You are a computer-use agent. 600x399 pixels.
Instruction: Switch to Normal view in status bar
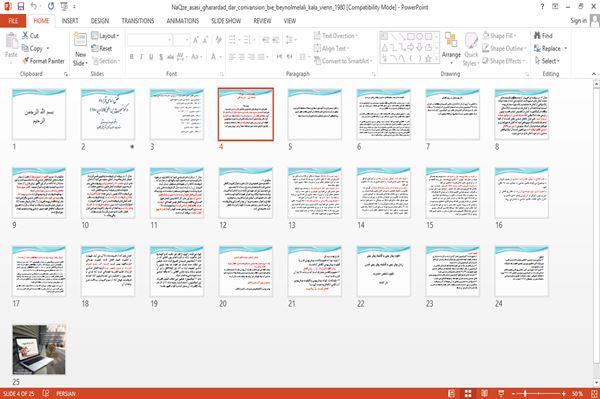point(452,393)
